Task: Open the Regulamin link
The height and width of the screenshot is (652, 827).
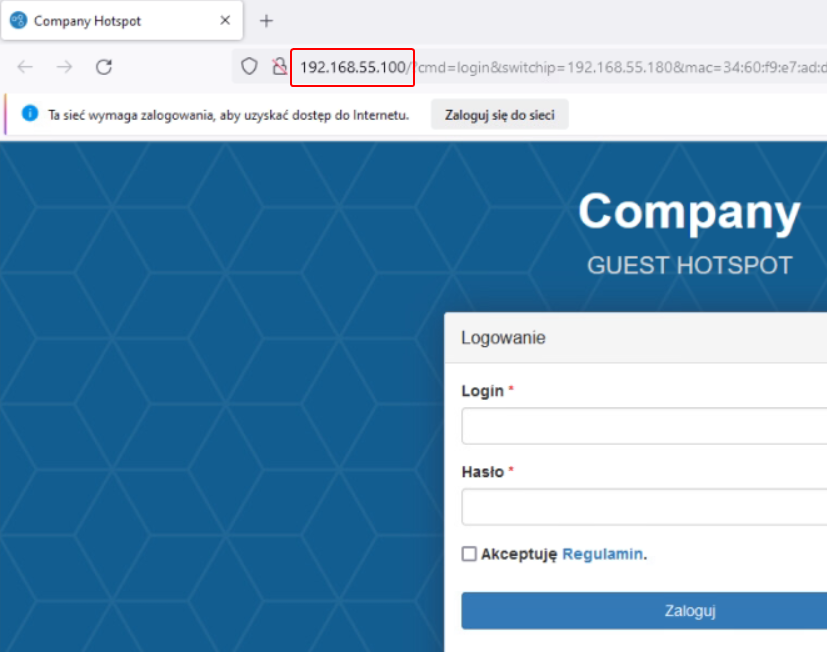Action: click(602, 554)
